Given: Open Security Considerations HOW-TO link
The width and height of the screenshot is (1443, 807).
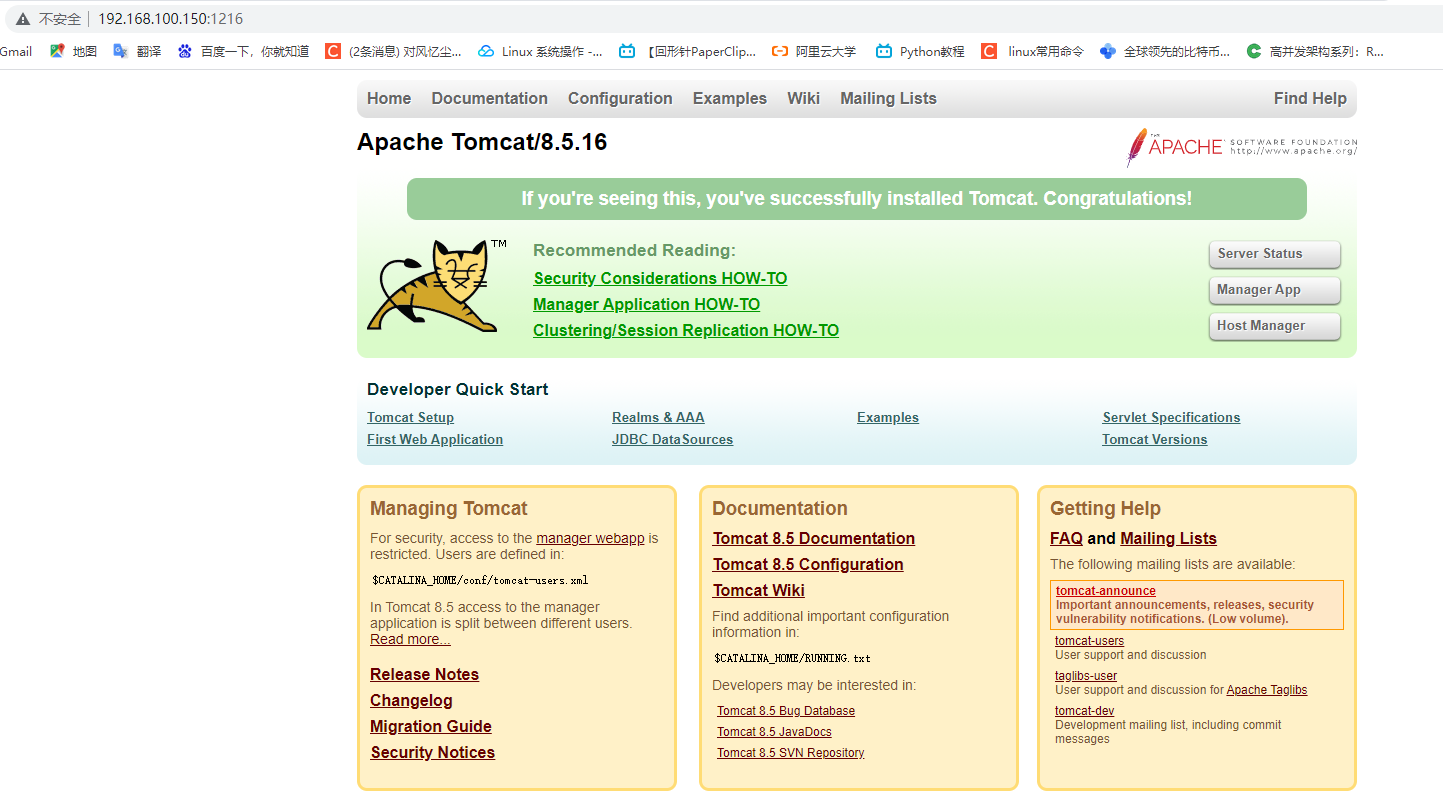Looking at the screenshot, I should pyautogui.click(x=660, y=278).
